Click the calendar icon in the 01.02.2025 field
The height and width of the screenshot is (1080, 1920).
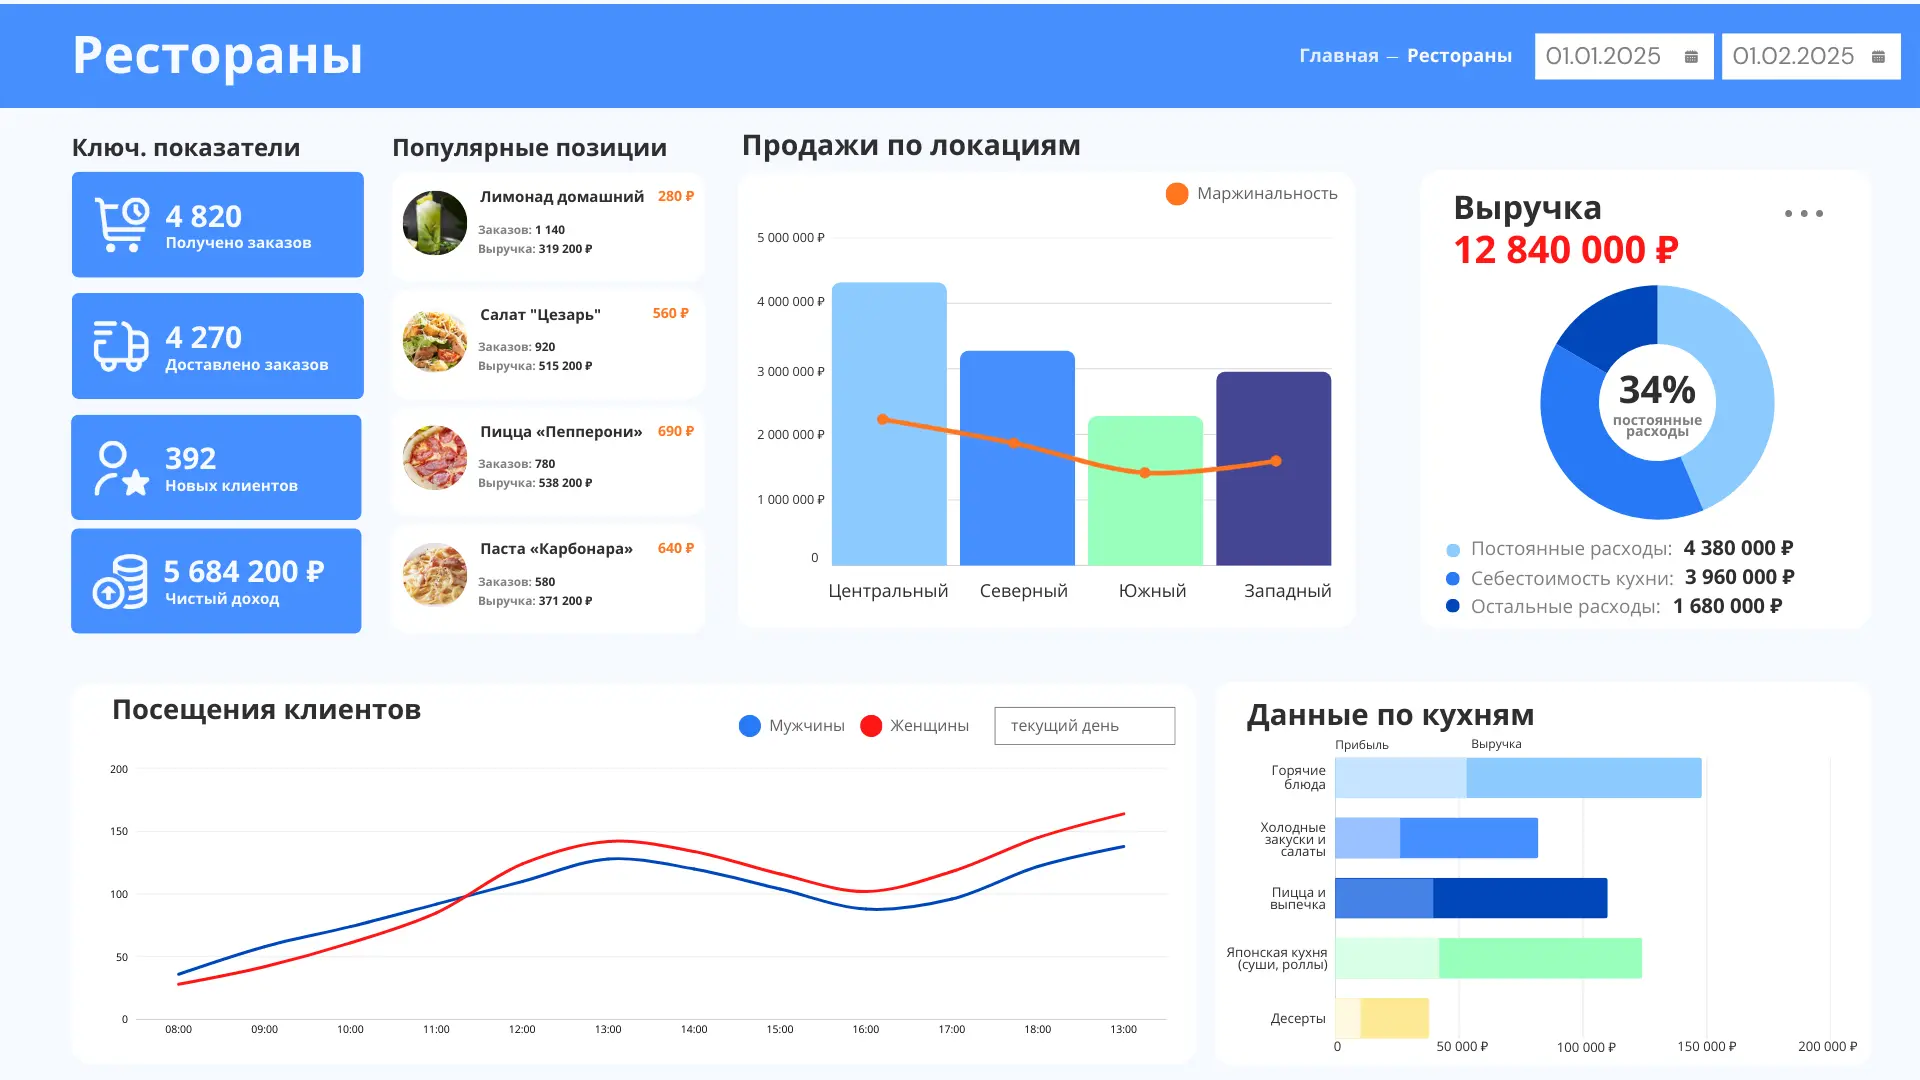click(1878, 56)
